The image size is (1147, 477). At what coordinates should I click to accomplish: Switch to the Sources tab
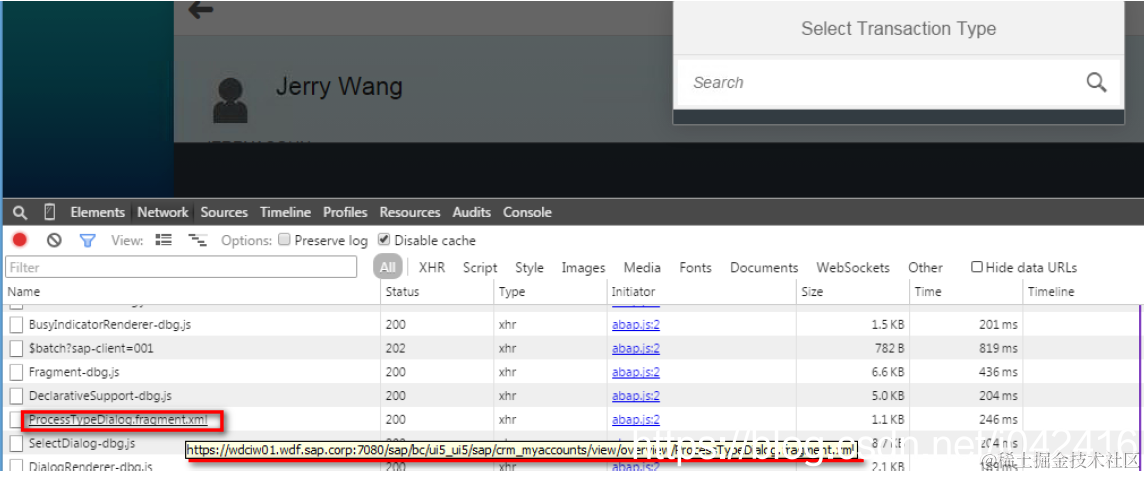click(224, 212)
